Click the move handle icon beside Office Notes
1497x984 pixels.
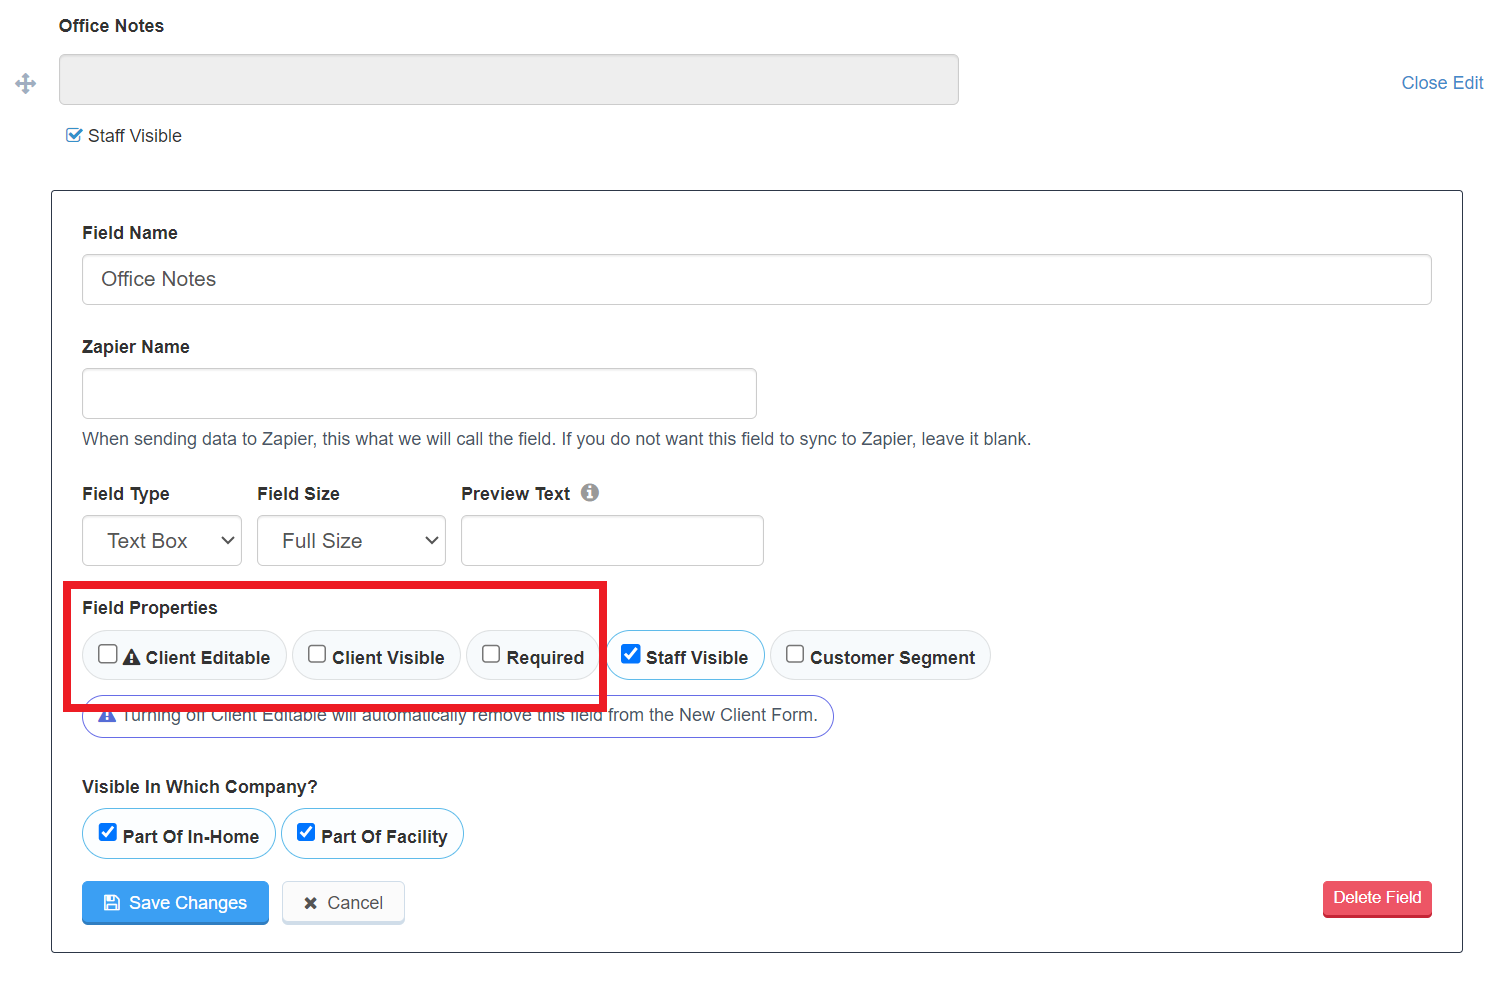click(26, 83)
